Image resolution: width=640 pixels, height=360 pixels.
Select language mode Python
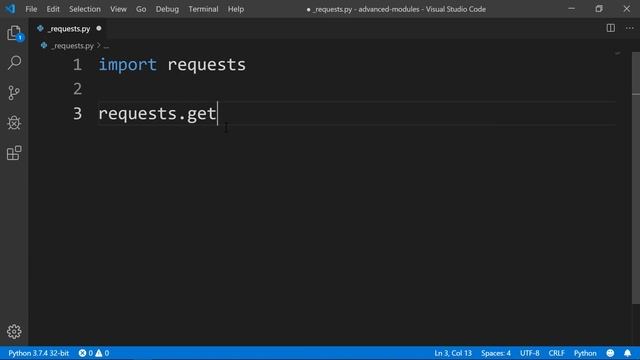coord(585,353)
